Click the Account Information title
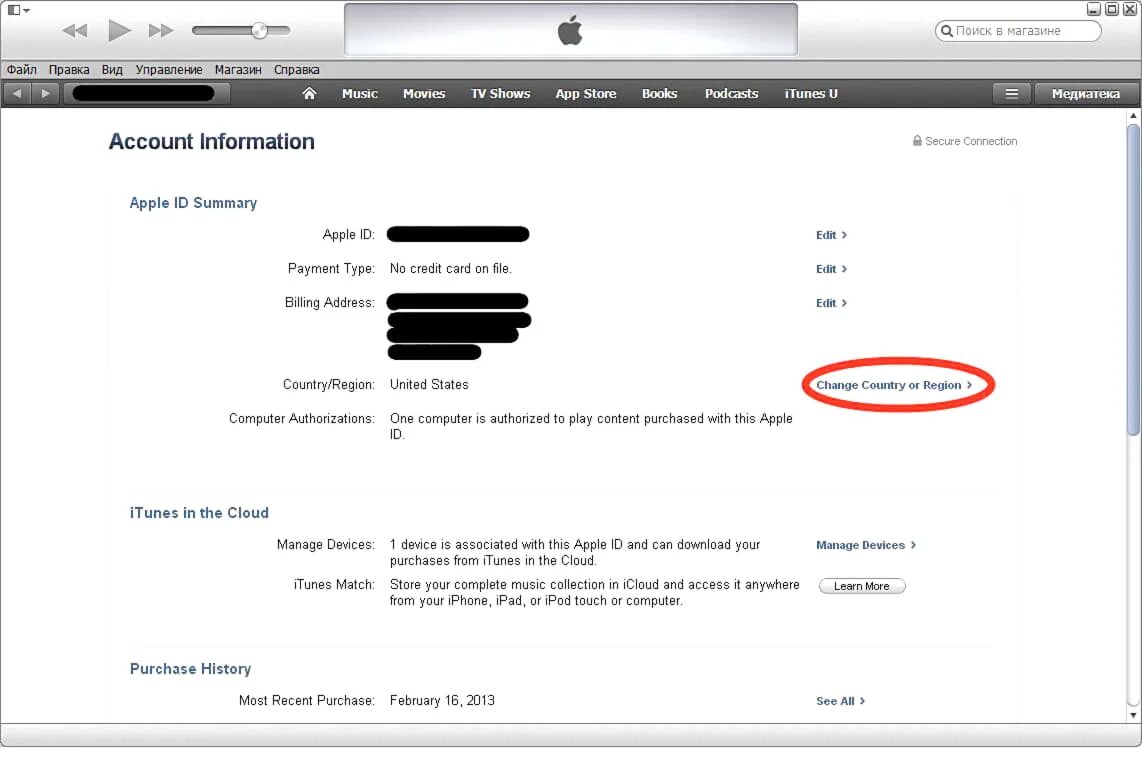This screenshot has height=758, width=1142. (211, 141)
